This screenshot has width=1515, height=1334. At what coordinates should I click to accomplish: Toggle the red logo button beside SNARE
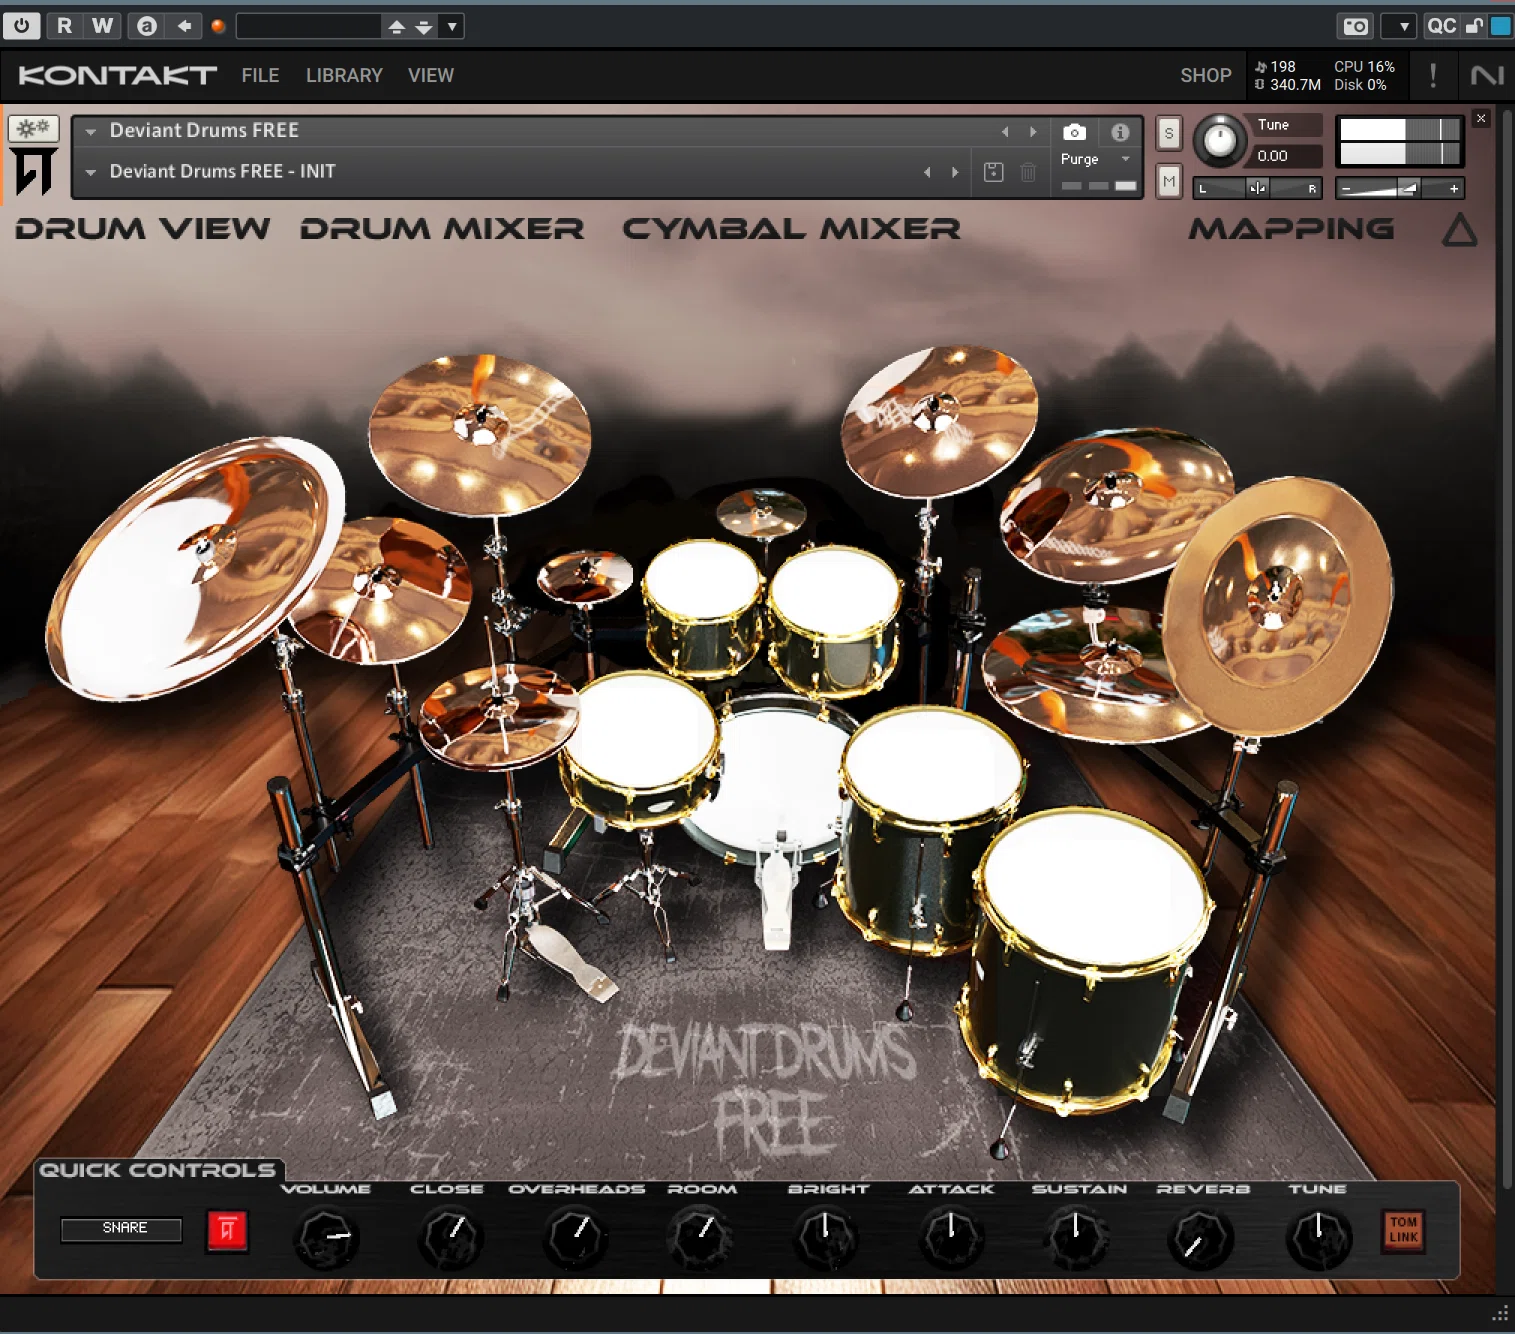(x=227, y=1231)
